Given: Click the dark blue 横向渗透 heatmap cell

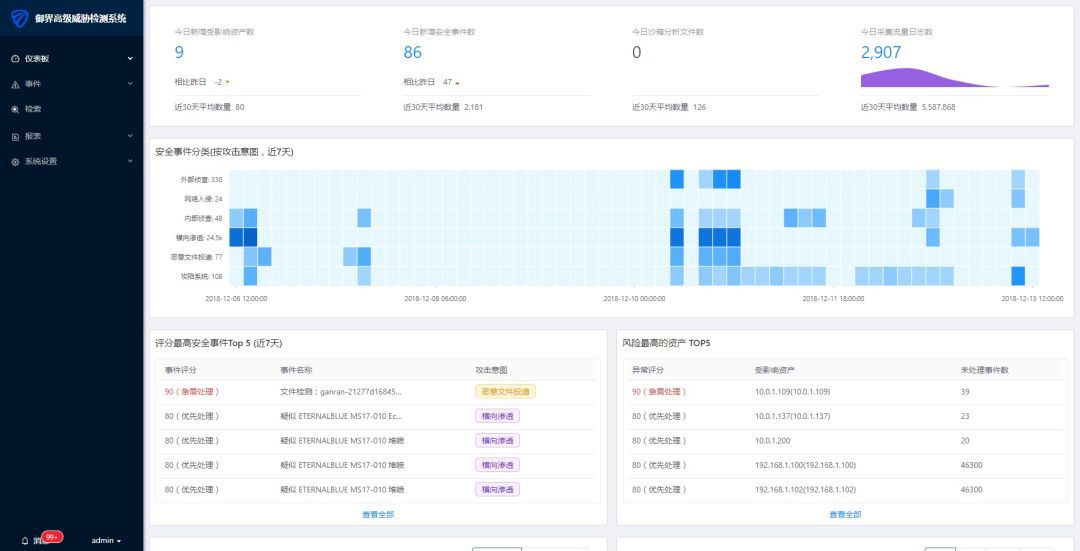Looking at the screenshot, I should point(236,237).
